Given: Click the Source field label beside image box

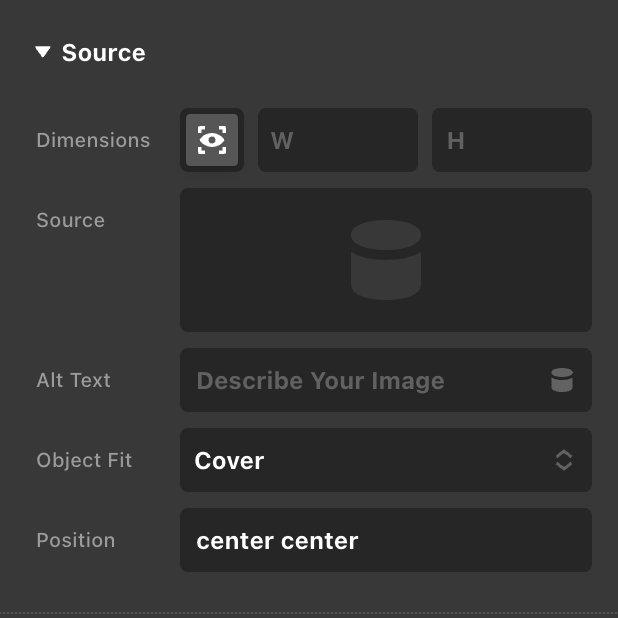Looking at the screenshot, I should point(70,220).
